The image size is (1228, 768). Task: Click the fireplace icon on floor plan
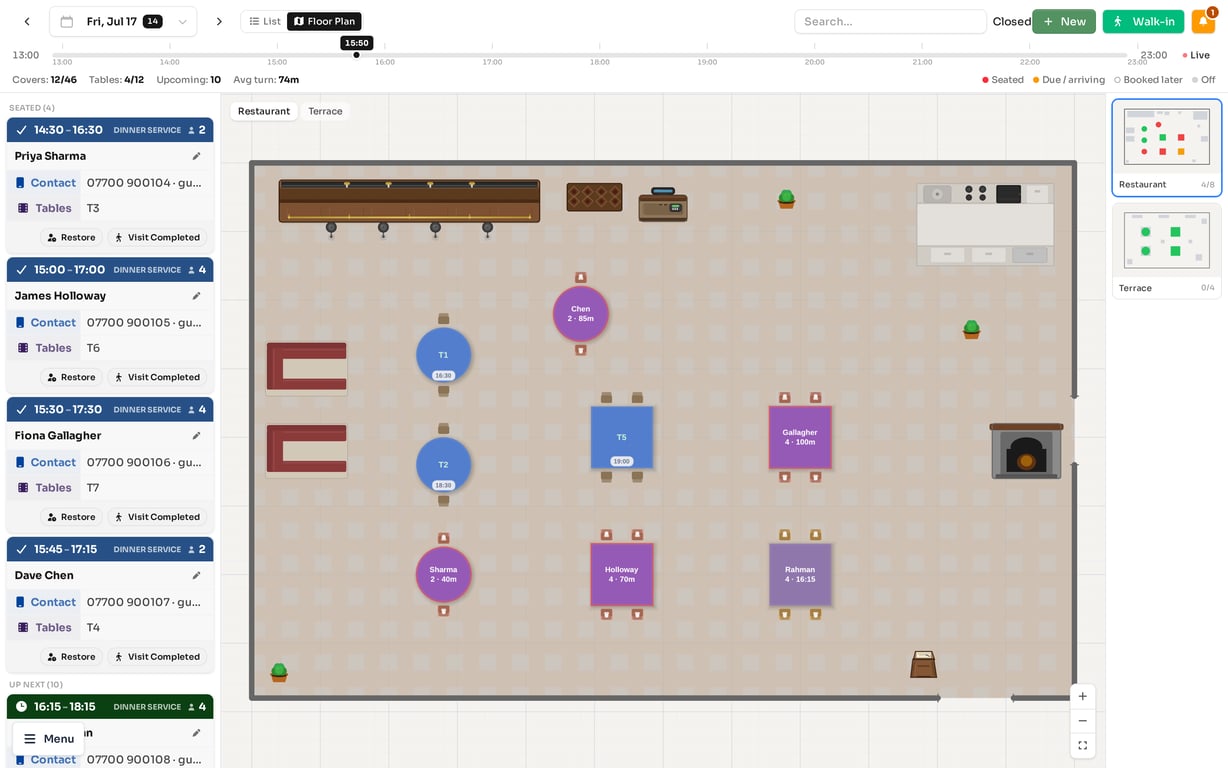tap(1026, 451)
